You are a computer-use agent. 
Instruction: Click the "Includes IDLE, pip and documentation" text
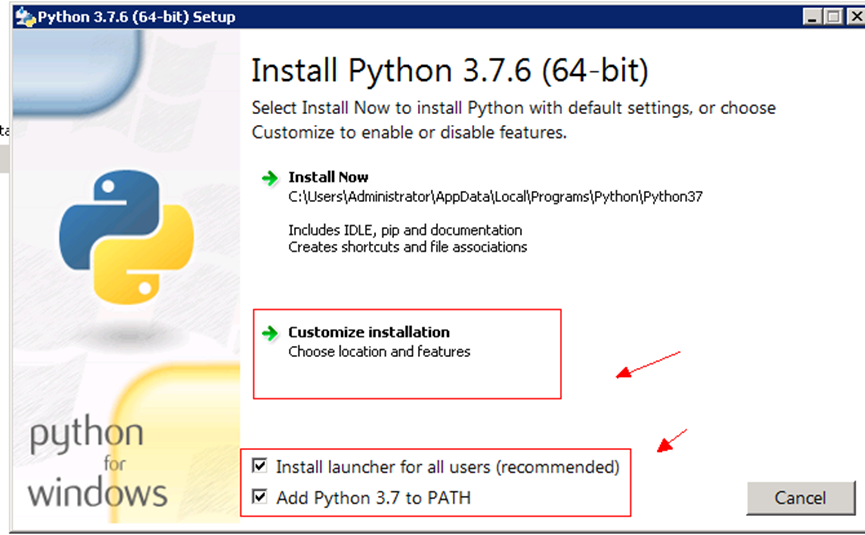pos(405,230)
